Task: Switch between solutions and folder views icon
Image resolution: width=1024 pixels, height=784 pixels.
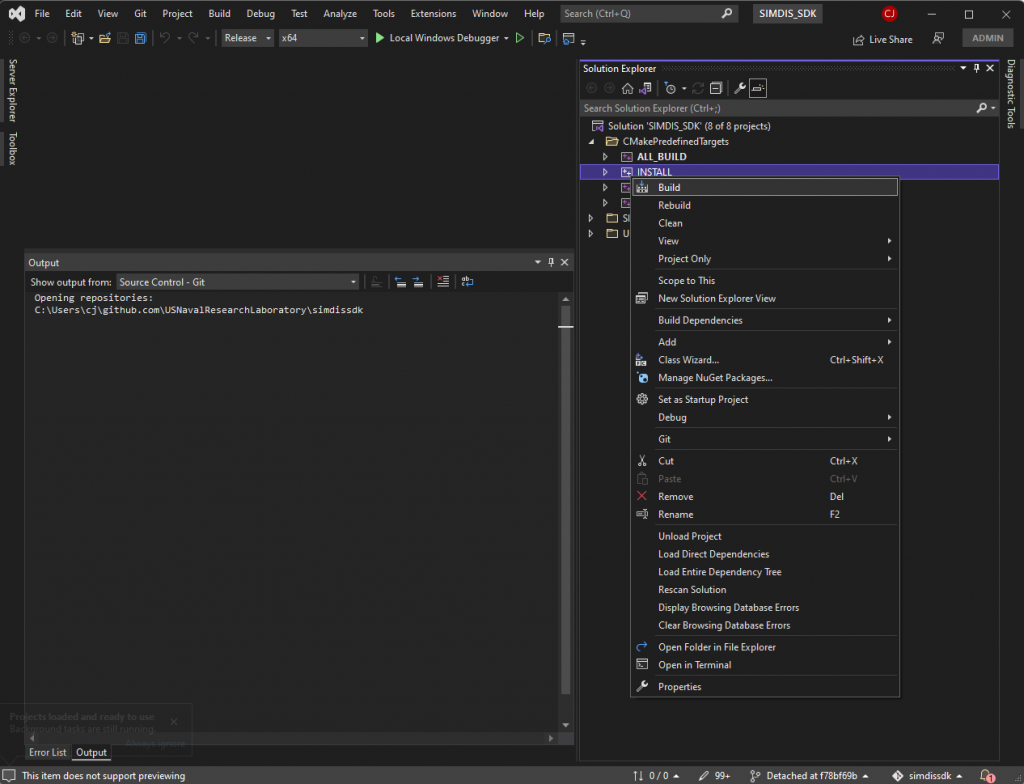Action: coord(645,88)
